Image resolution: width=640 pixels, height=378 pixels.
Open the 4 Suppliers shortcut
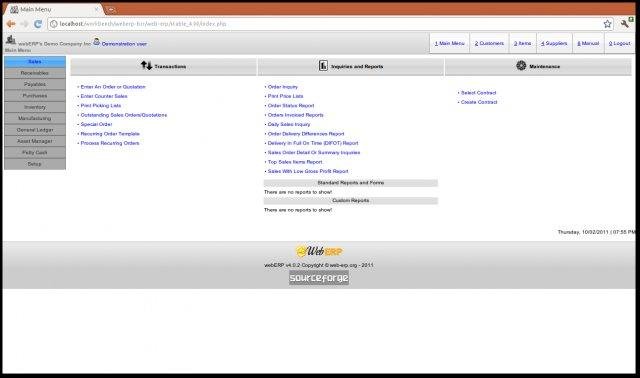click(x=554, y=43)
